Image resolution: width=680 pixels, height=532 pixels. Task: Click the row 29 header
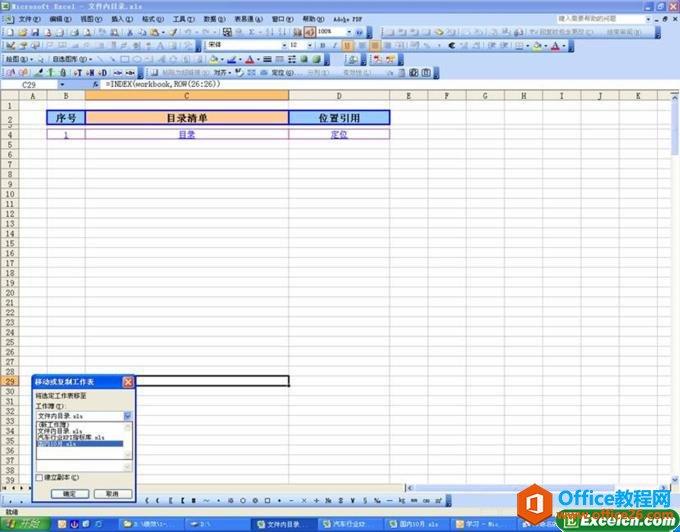(x=10, y=382)
